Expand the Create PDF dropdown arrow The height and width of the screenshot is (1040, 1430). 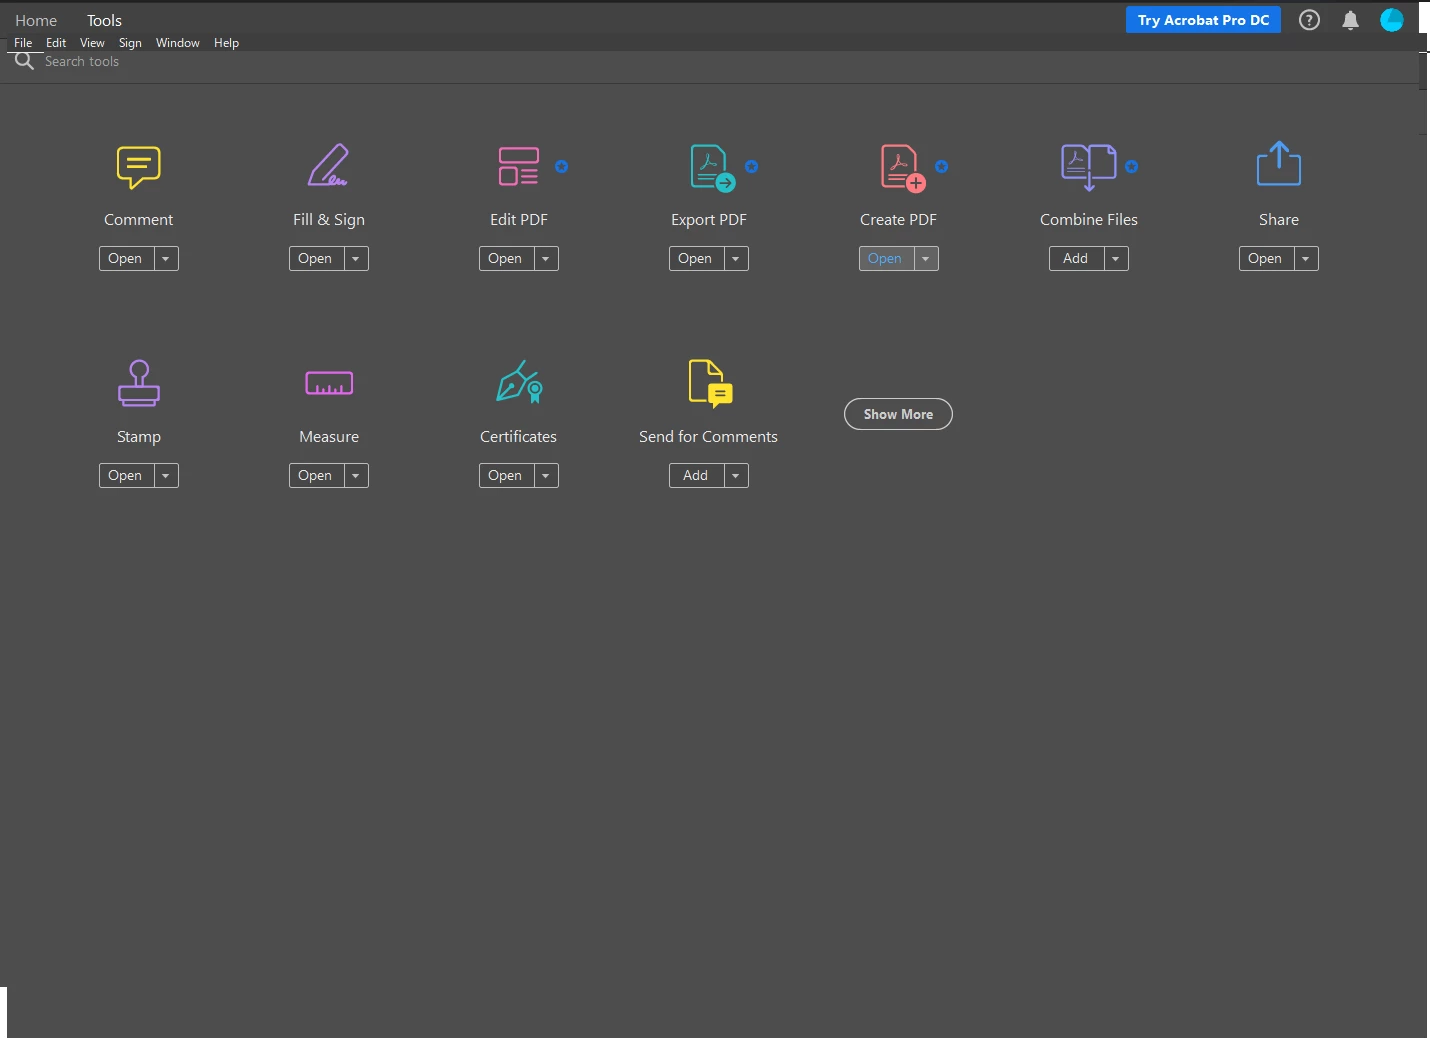tap(926, 259)
